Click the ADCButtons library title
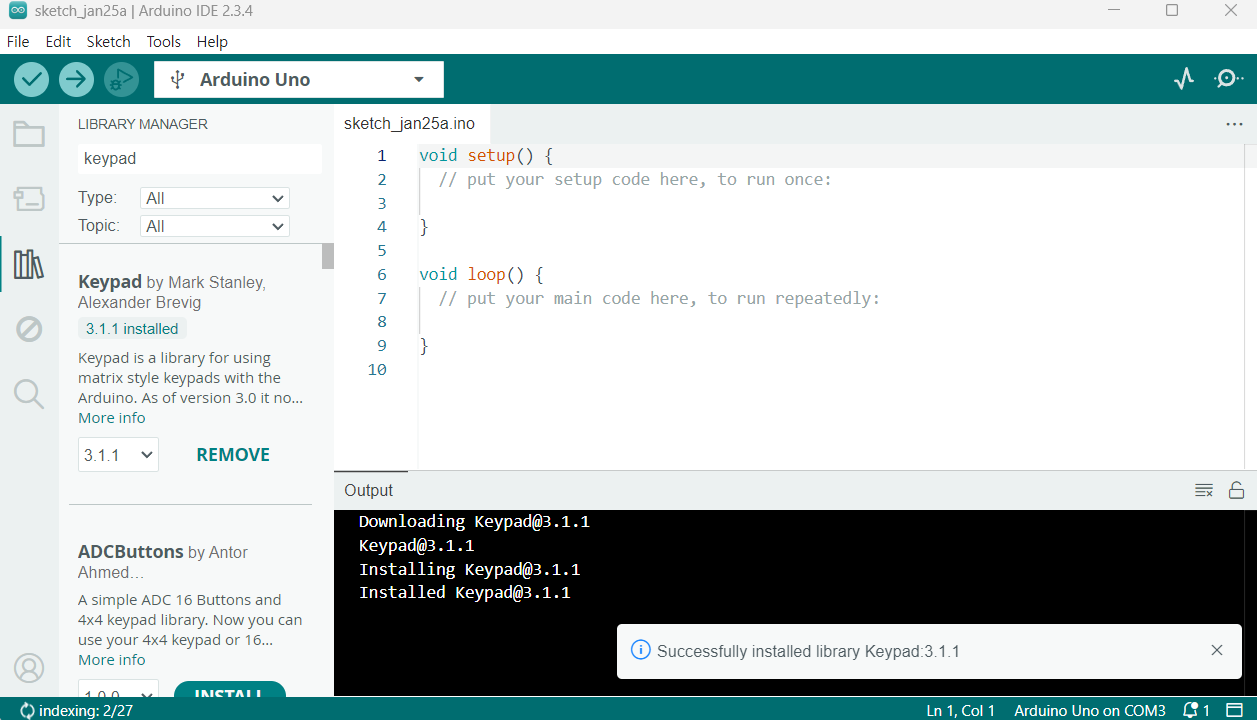The height and width of the screenshot is (720, 1257). tap(131, 552)
